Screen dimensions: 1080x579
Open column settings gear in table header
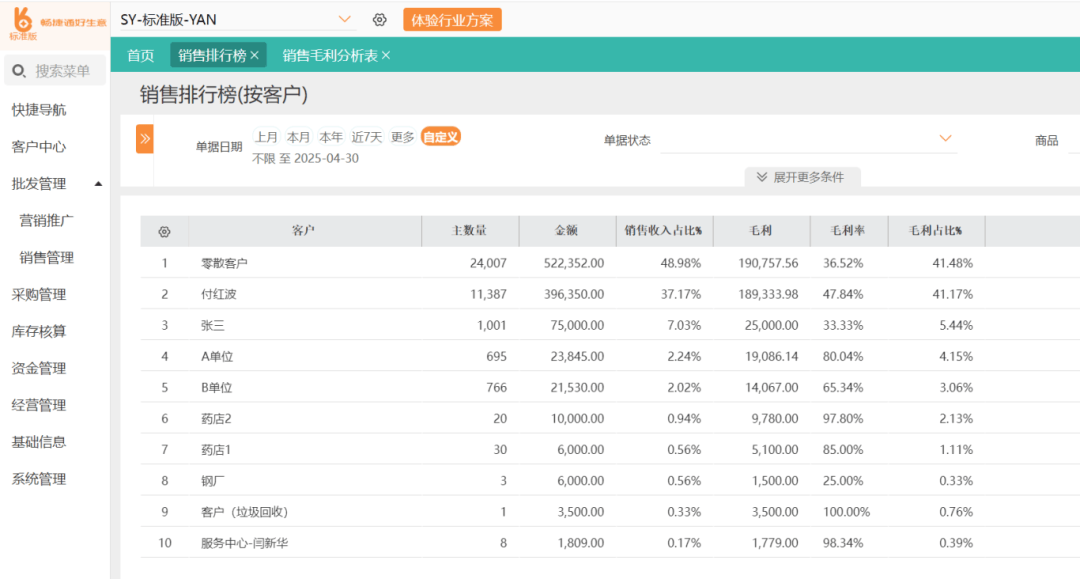(x=163, y=230)
